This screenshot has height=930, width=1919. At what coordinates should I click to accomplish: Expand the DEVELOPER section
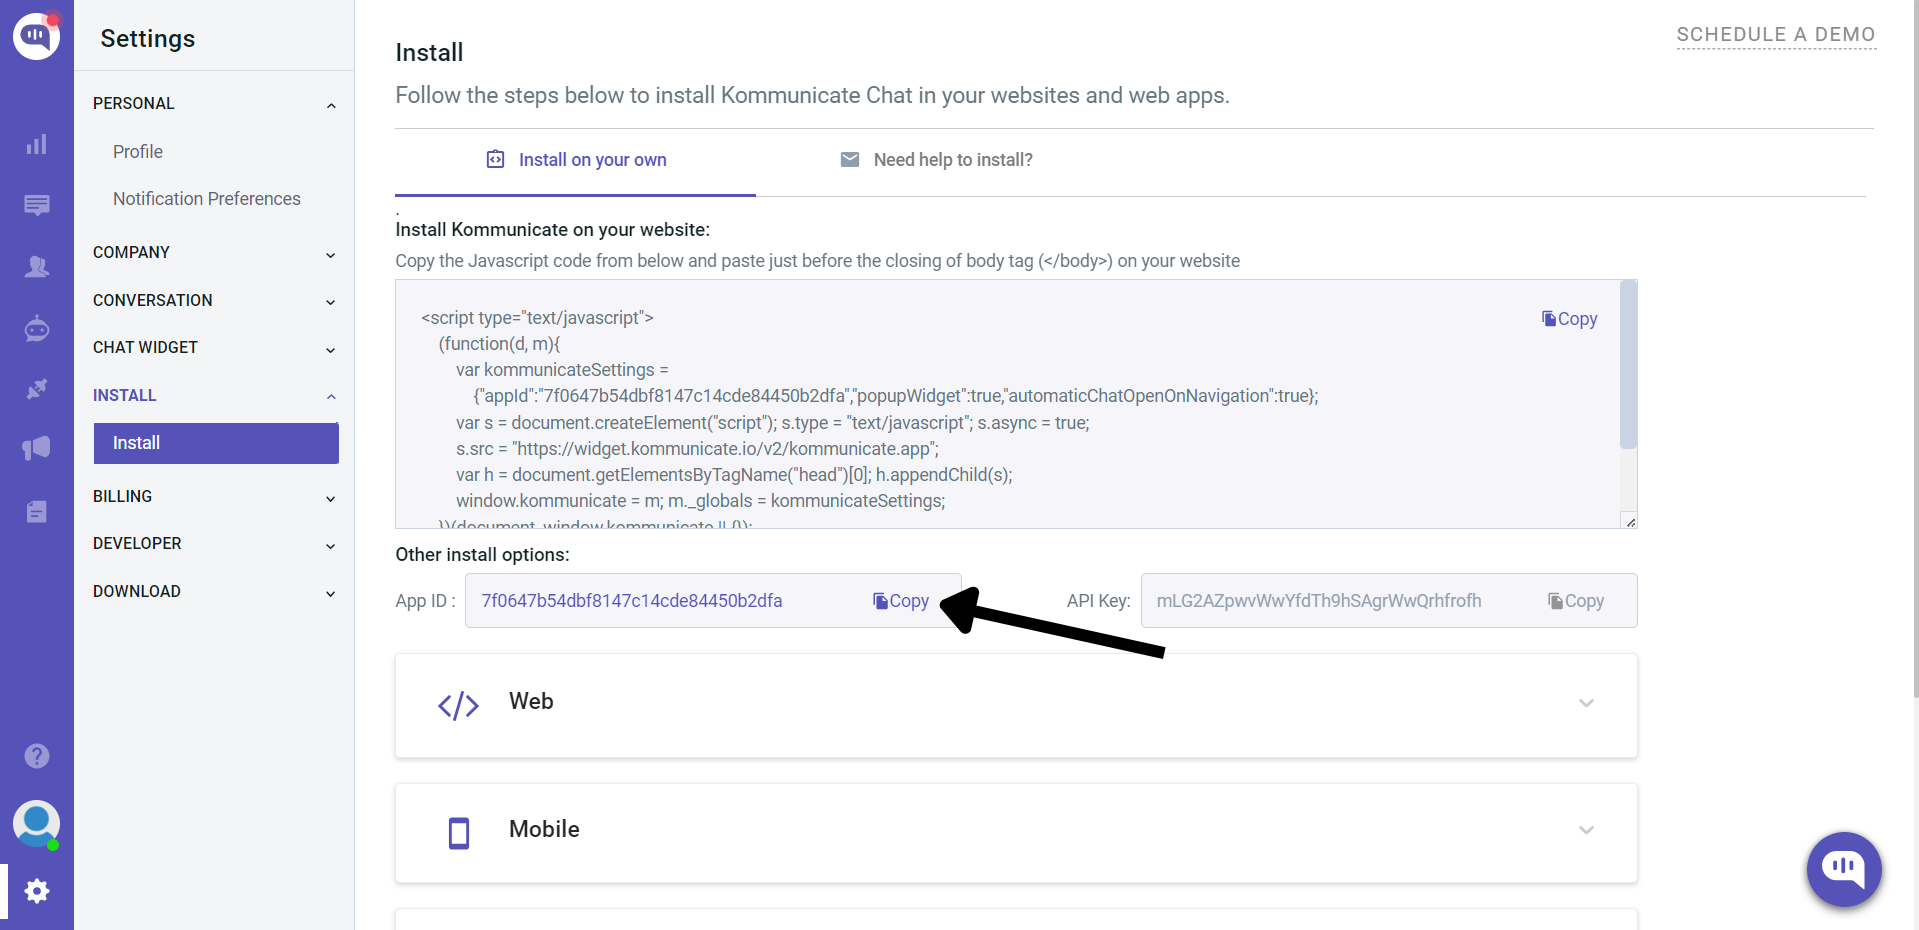[x=214, y=544]
